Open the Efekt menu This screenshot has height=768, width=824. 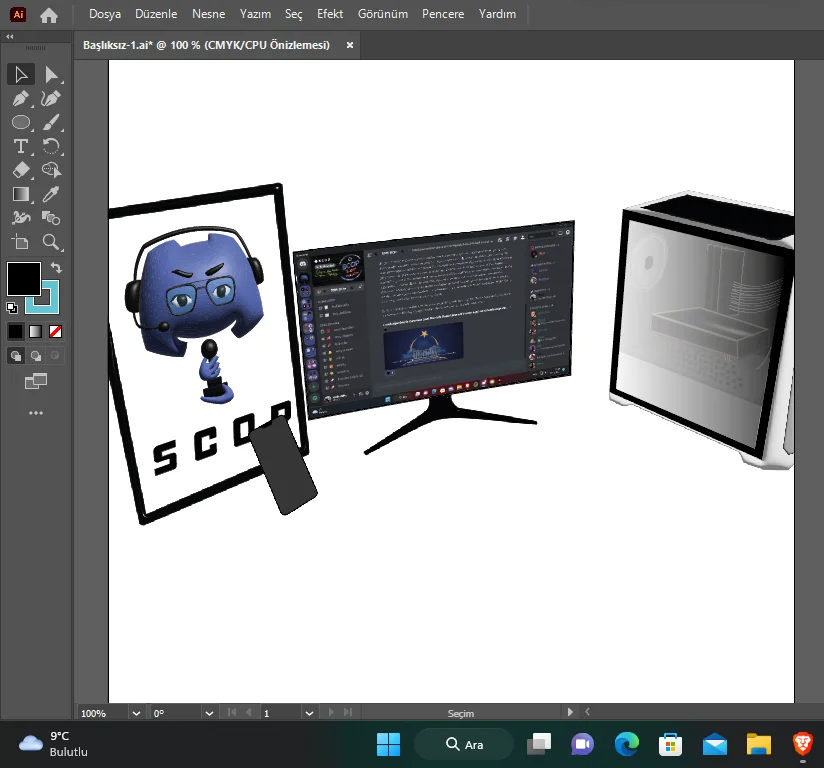pos(330,14)
